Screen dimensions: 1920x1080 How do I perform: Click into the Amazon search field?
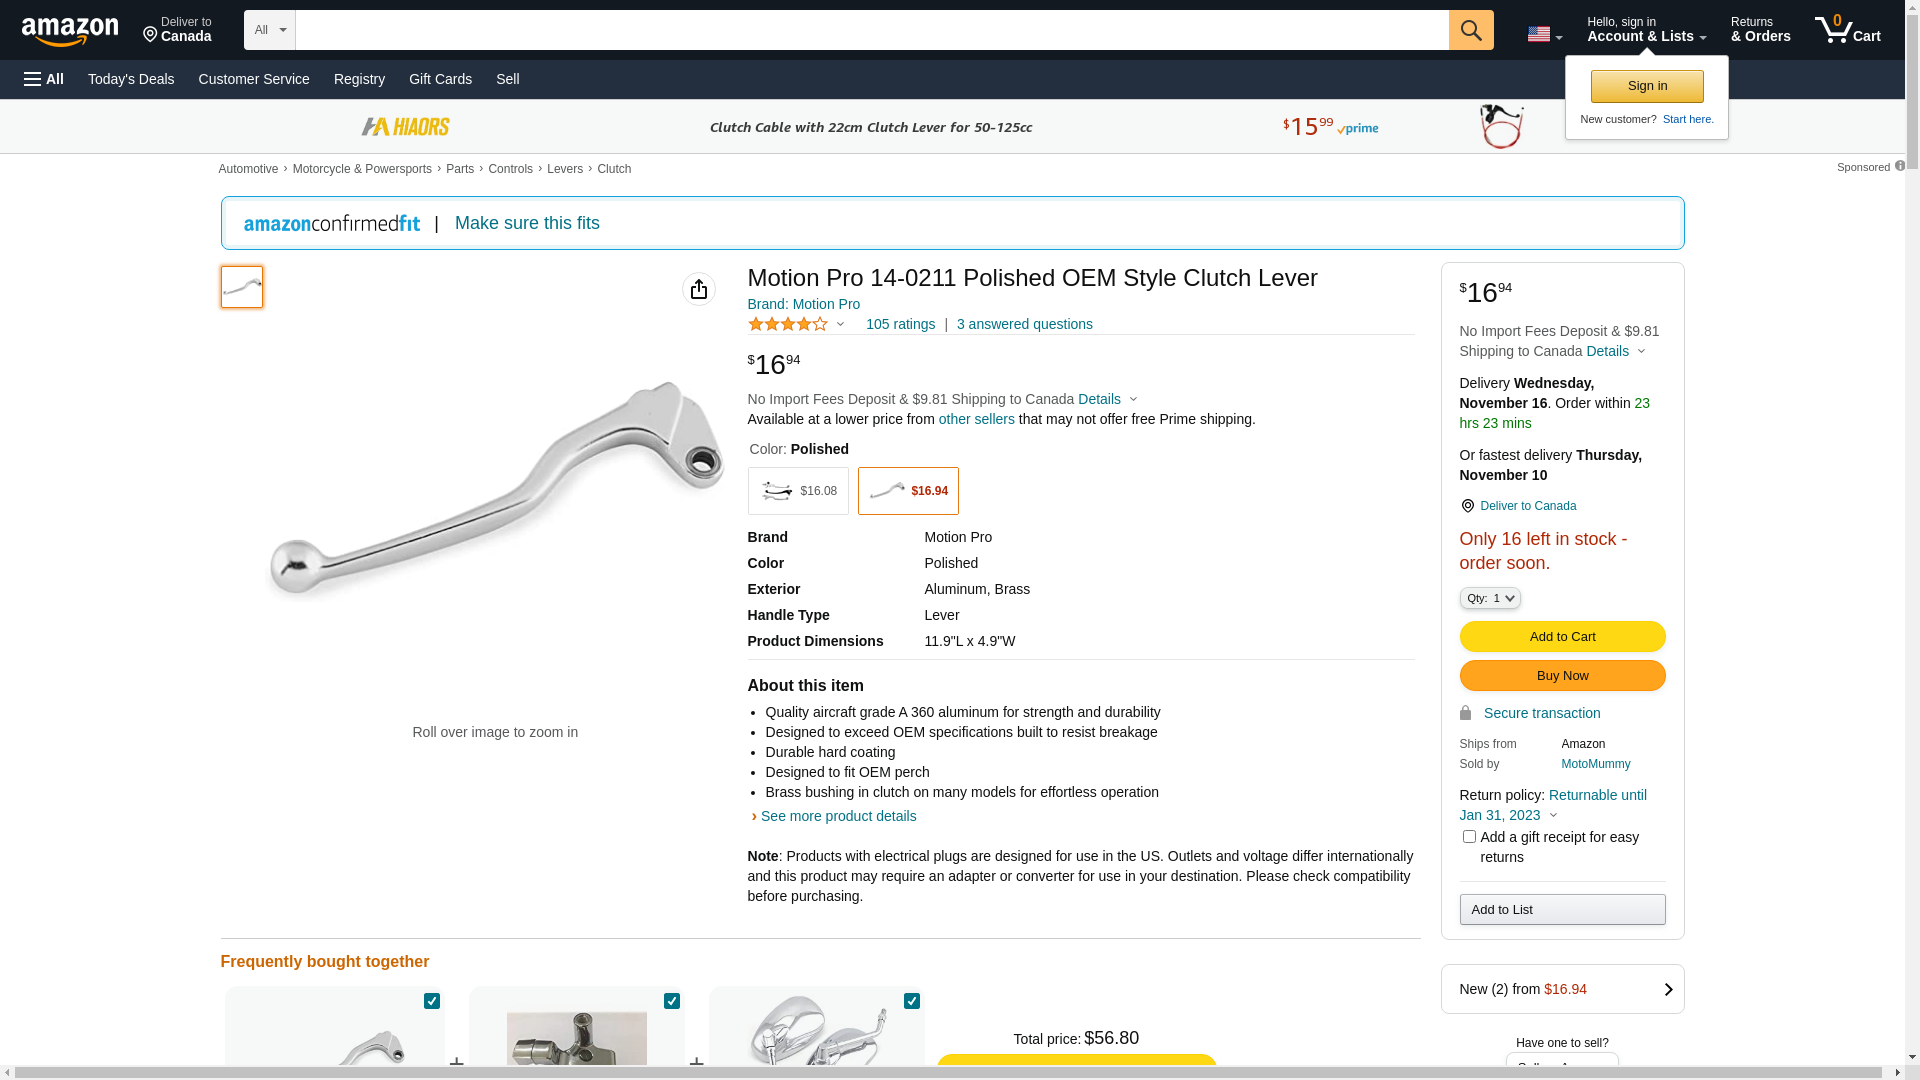[871, 30]
